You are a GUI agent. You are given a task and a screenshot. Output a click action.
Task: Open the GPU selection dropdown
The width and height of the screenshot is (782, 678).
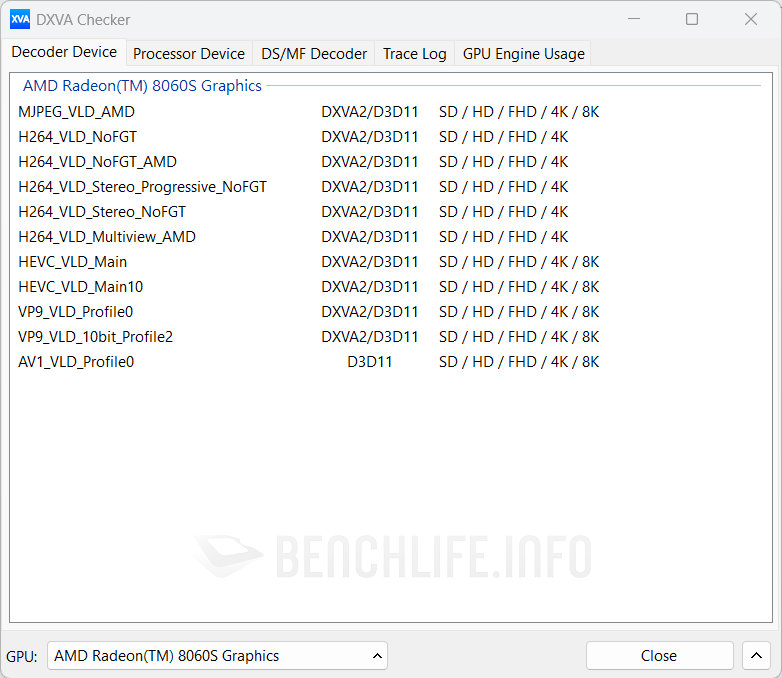[217, 656]
